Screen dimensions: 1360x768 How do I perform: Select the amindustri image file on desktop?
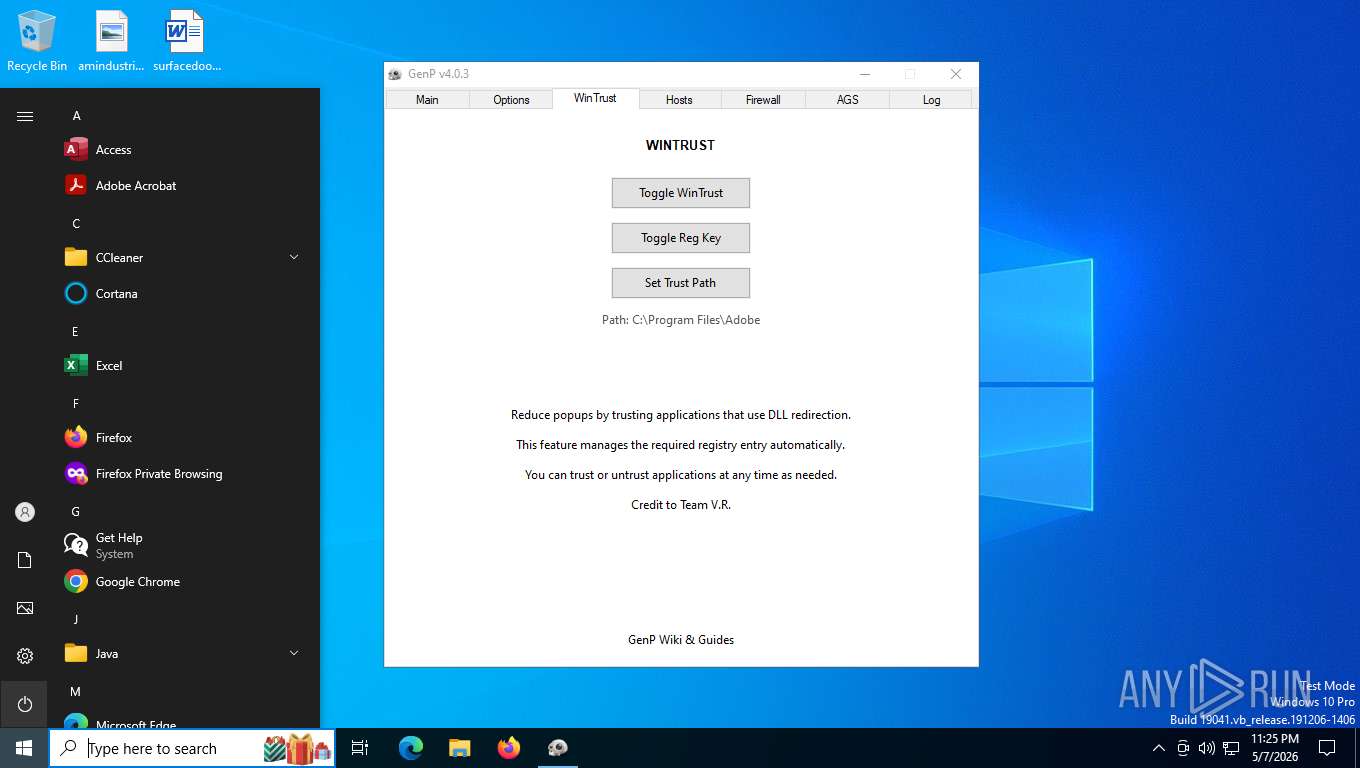coord(111,42)
